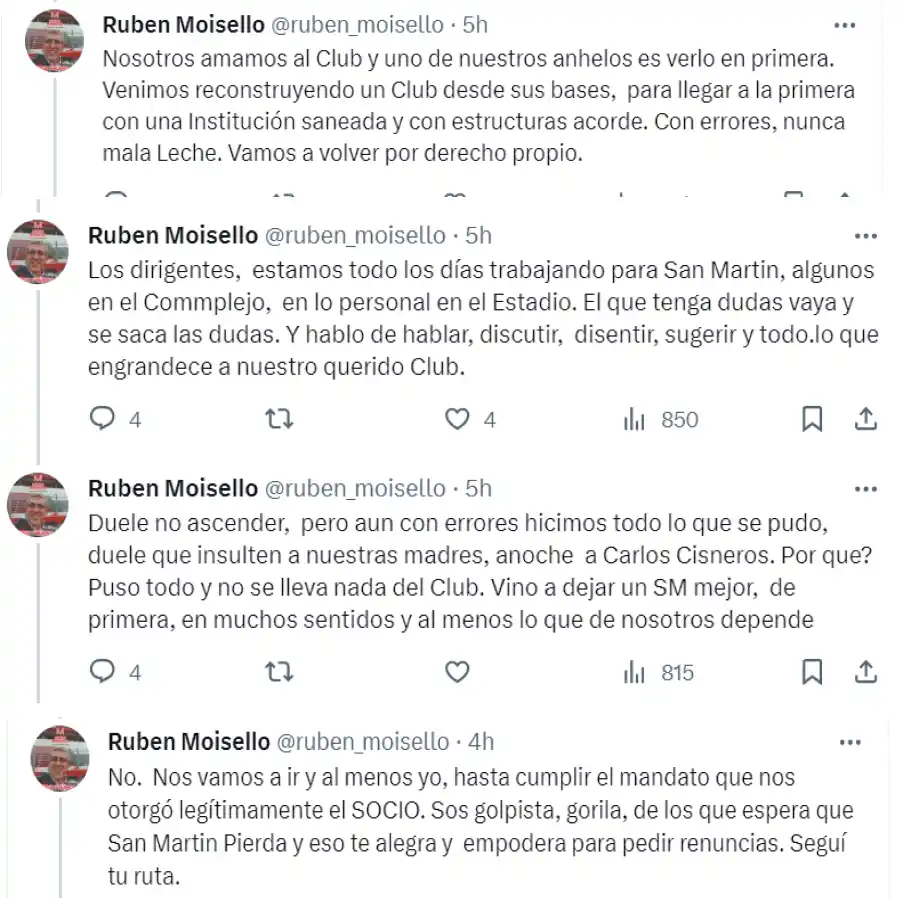Open Ruben Moisello's profile from the top tweet
This screenshot has height=898, width=903.
tap(183, 24)
